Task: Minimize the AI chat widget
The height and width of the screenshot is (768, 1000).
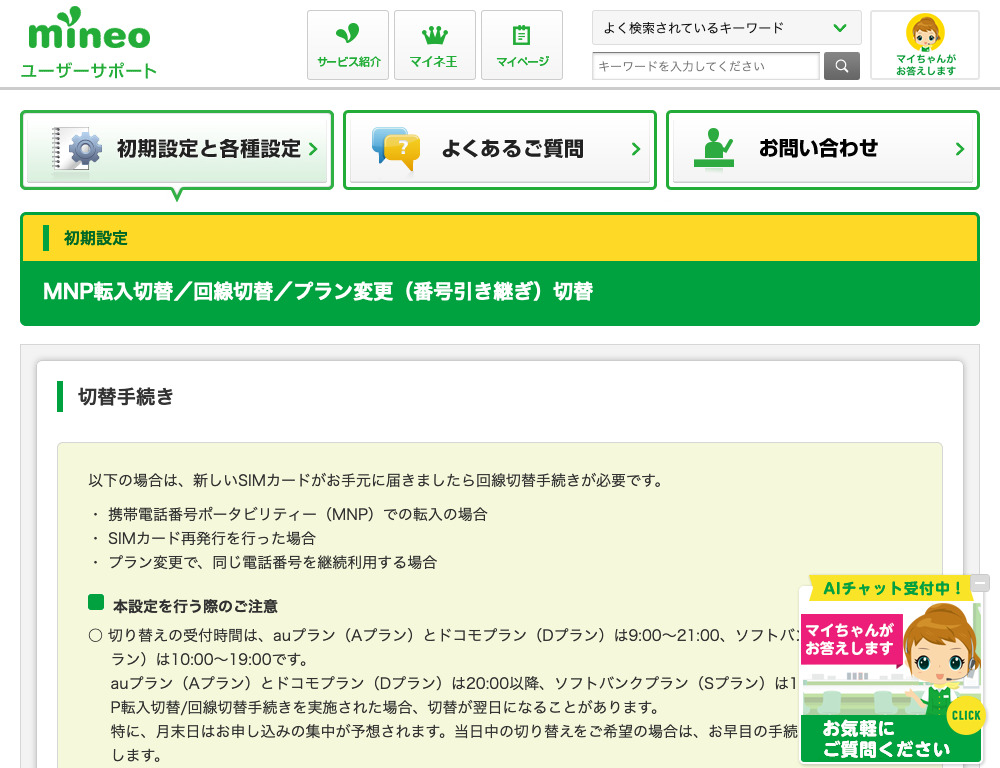Action: [x=981, y=582]
